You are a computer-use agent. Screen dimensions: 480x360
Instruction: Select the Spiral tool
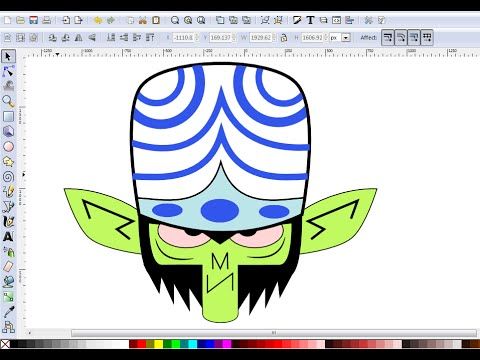point(8,177)
